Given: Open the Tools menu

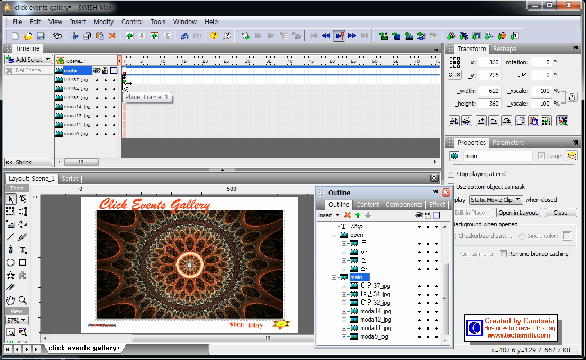Looking at the screenshot, I should click(x=158, y=22).
